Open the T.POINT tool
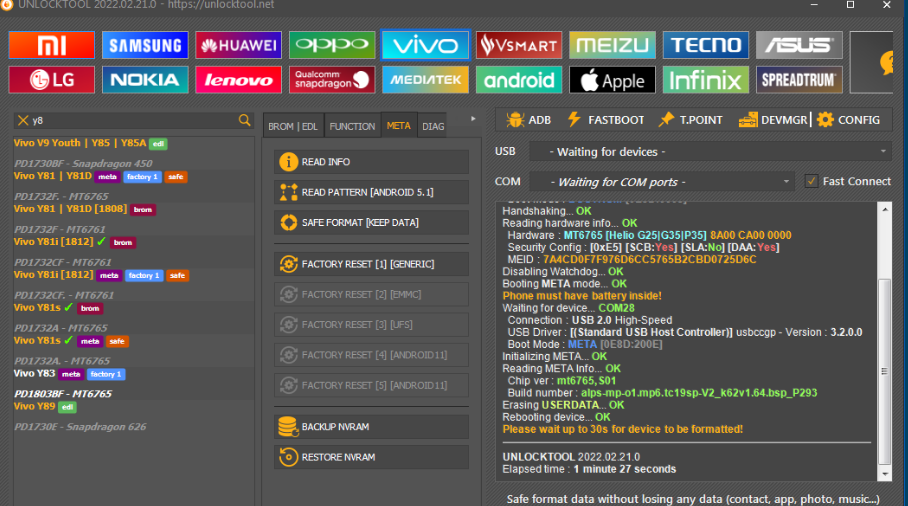908x506 pixels. tap(691, 120)
